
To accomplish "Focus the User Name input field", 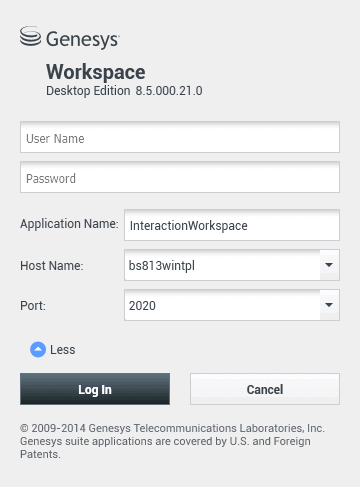I will point(180,137).
